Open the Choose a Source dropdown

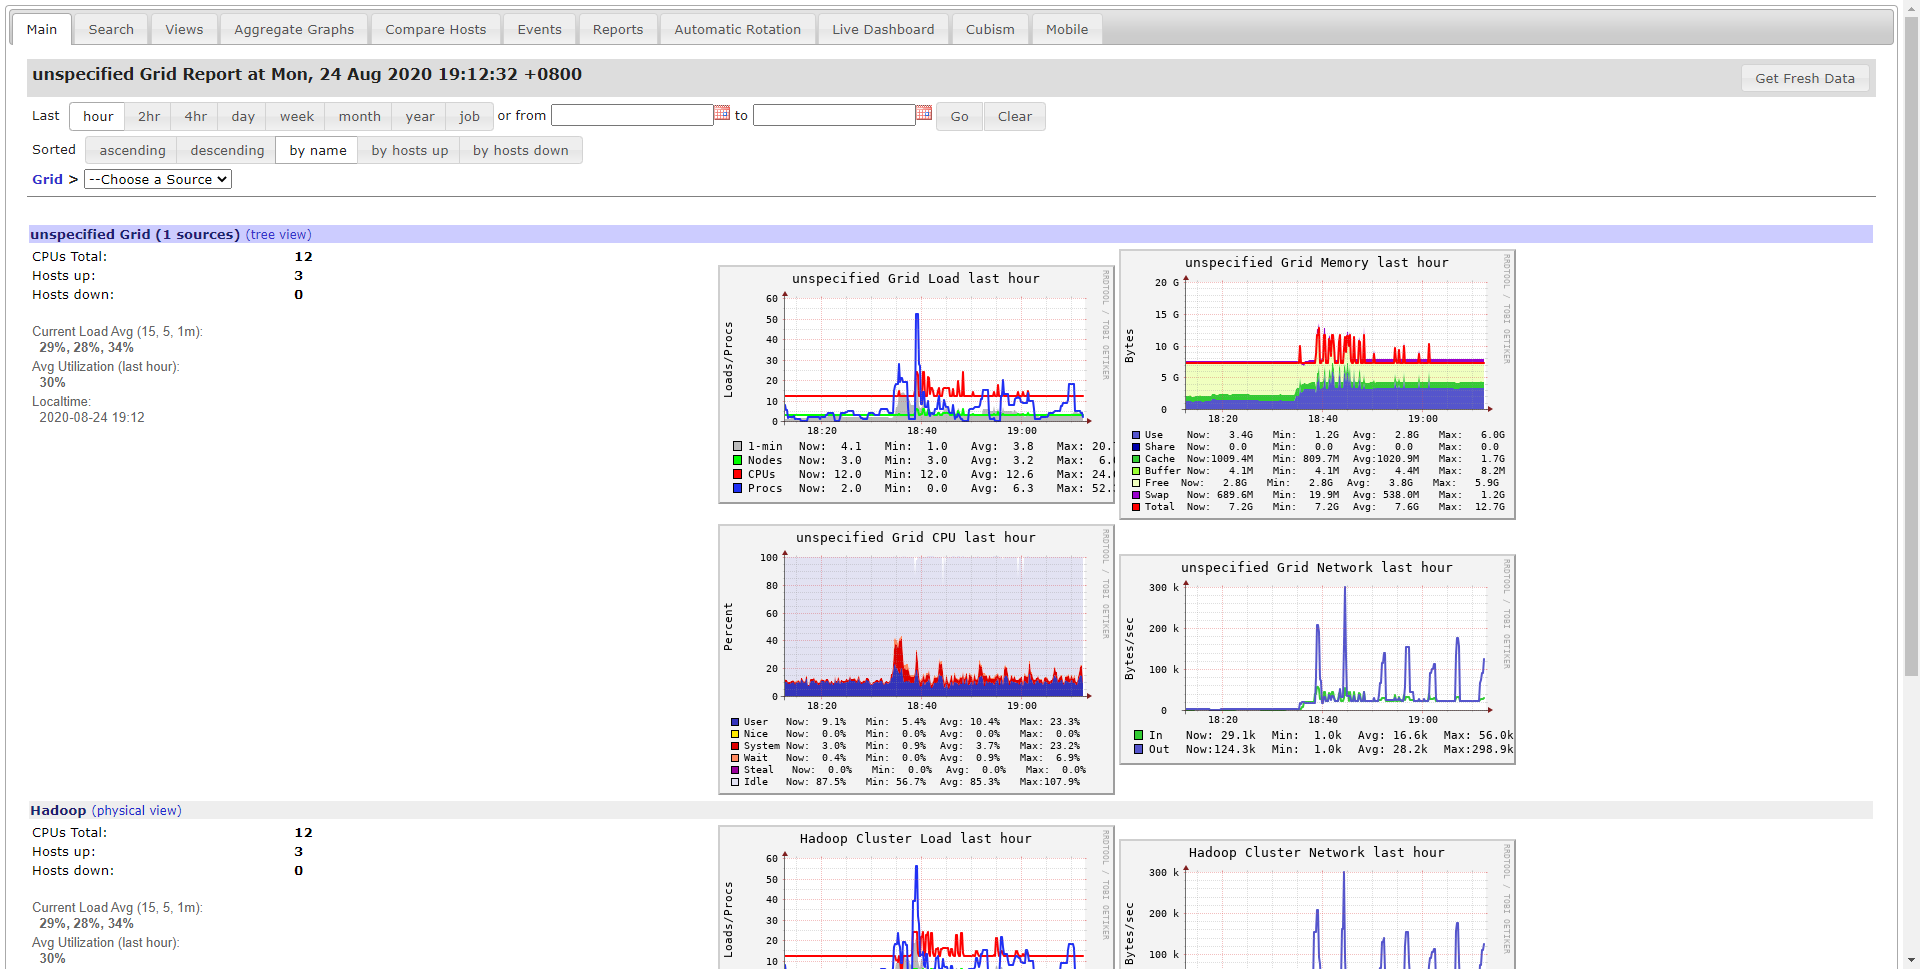158,180
